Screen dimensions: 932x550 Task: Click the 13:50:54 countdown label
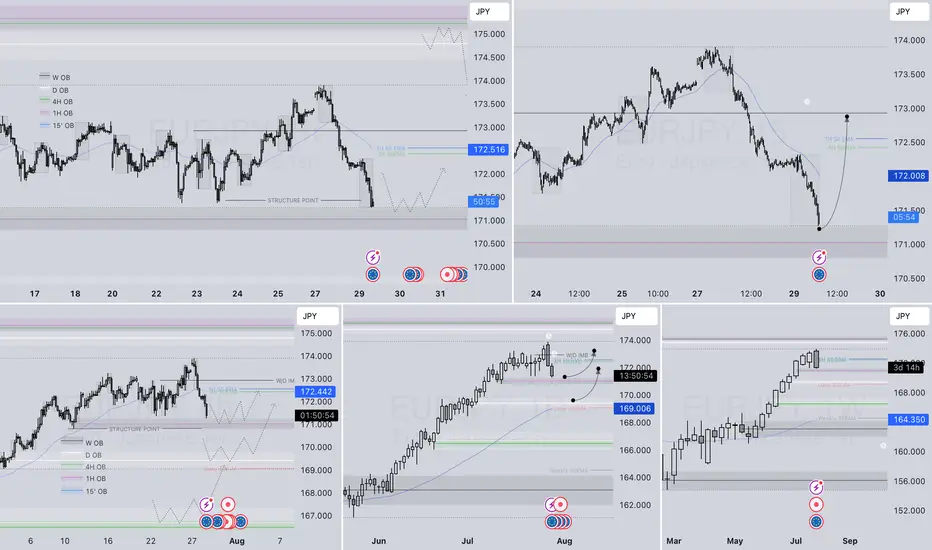click(635, 376)
